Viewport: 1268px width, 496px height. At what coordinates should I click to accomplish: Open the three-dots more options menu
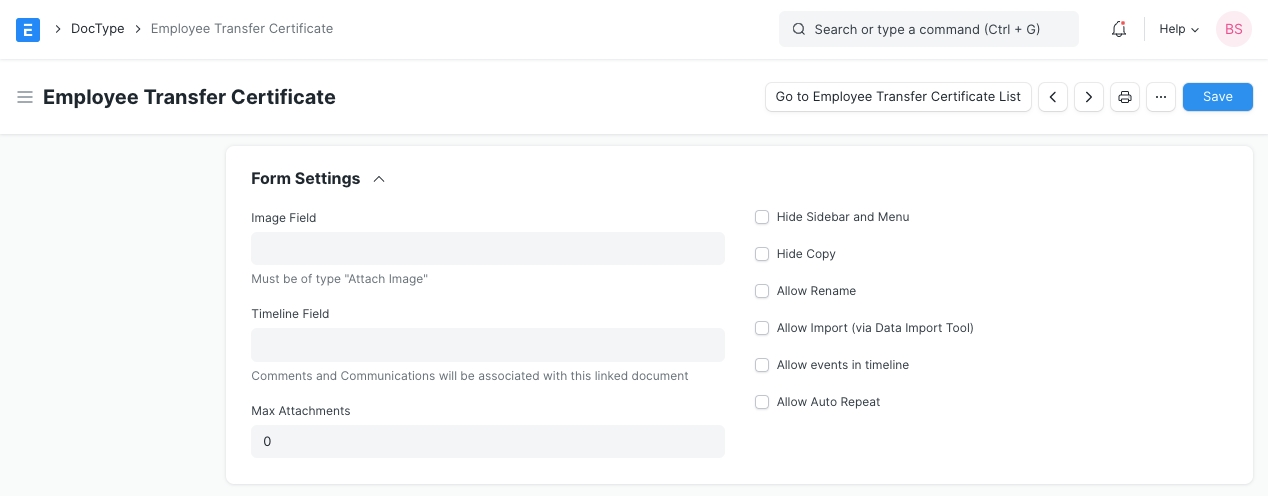pos(1160,97)
